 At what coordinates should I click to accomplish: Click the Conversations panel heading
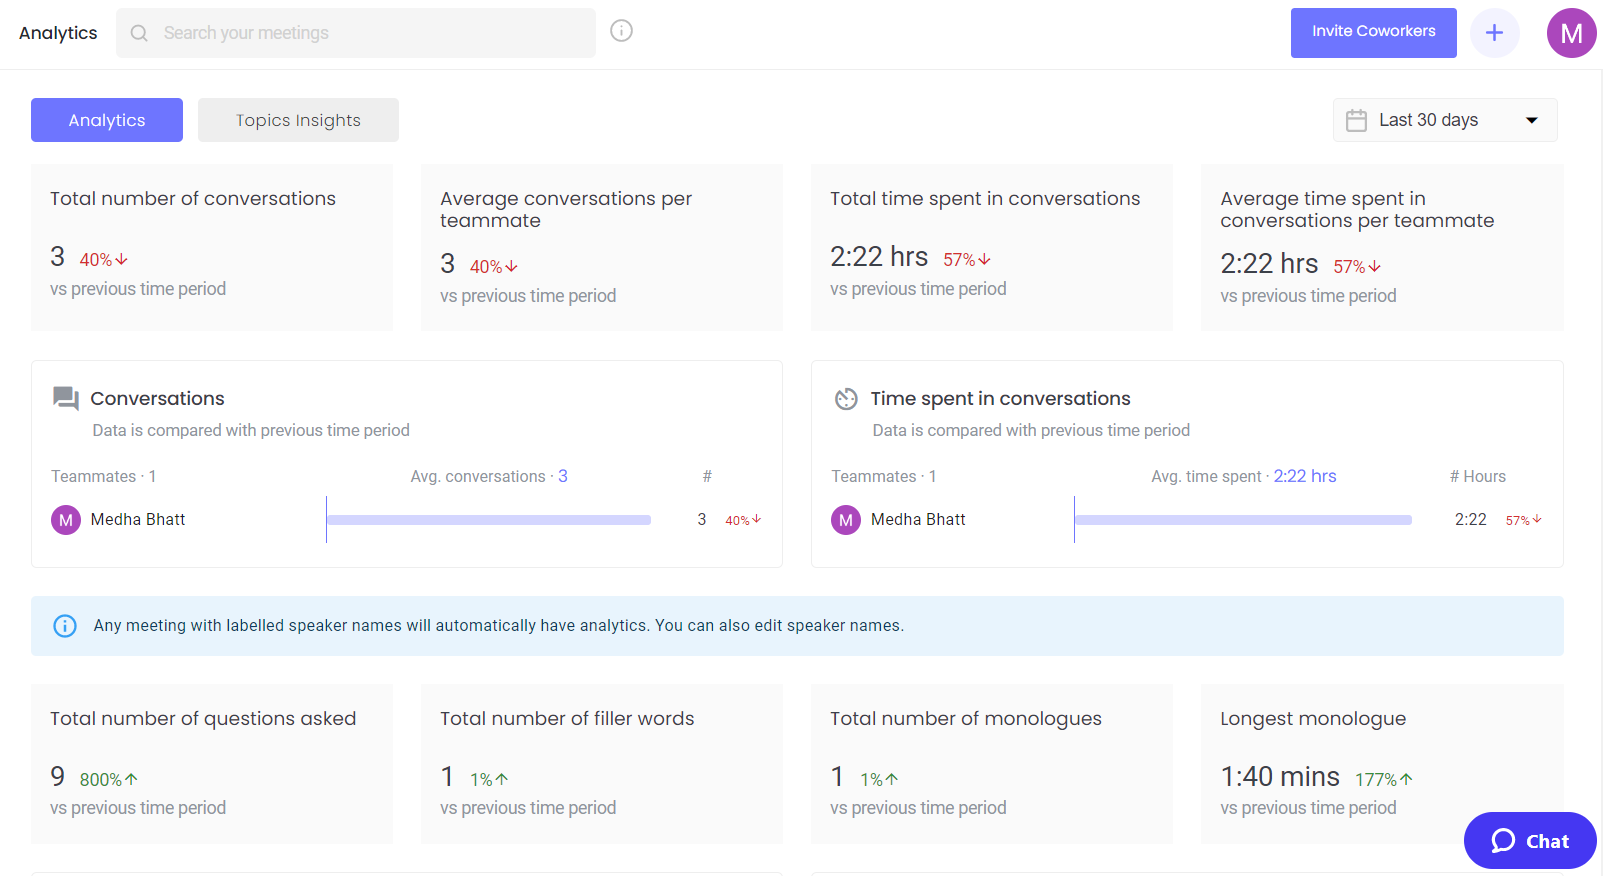coord(158,399)
